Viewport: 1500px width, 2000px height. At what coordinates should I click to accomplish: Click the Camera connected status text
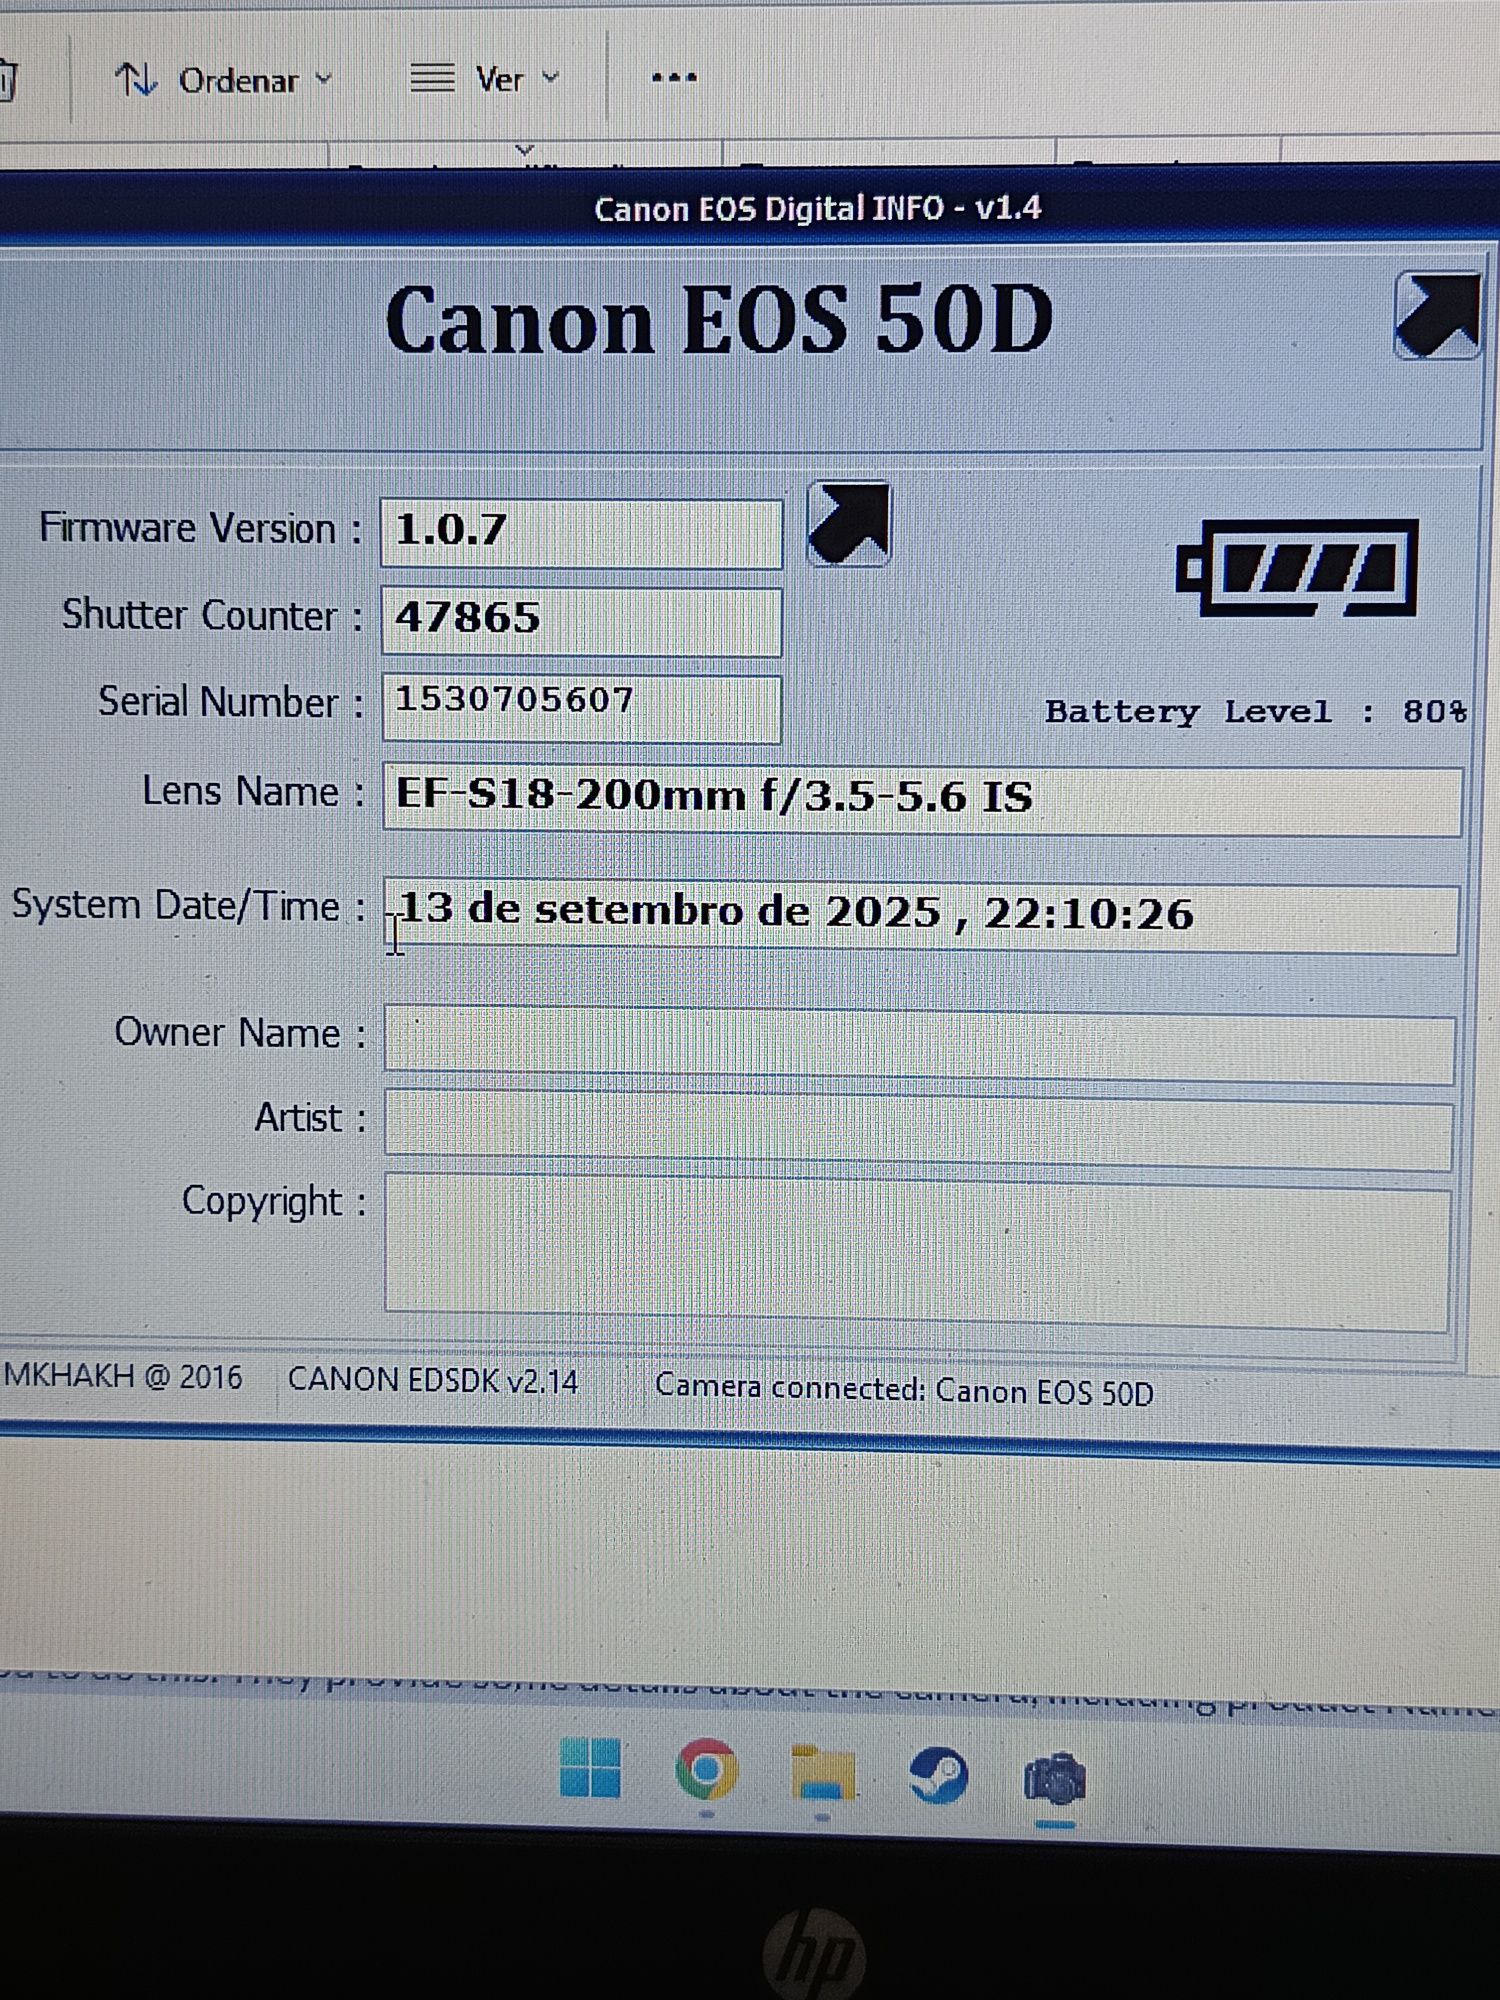904,1390
